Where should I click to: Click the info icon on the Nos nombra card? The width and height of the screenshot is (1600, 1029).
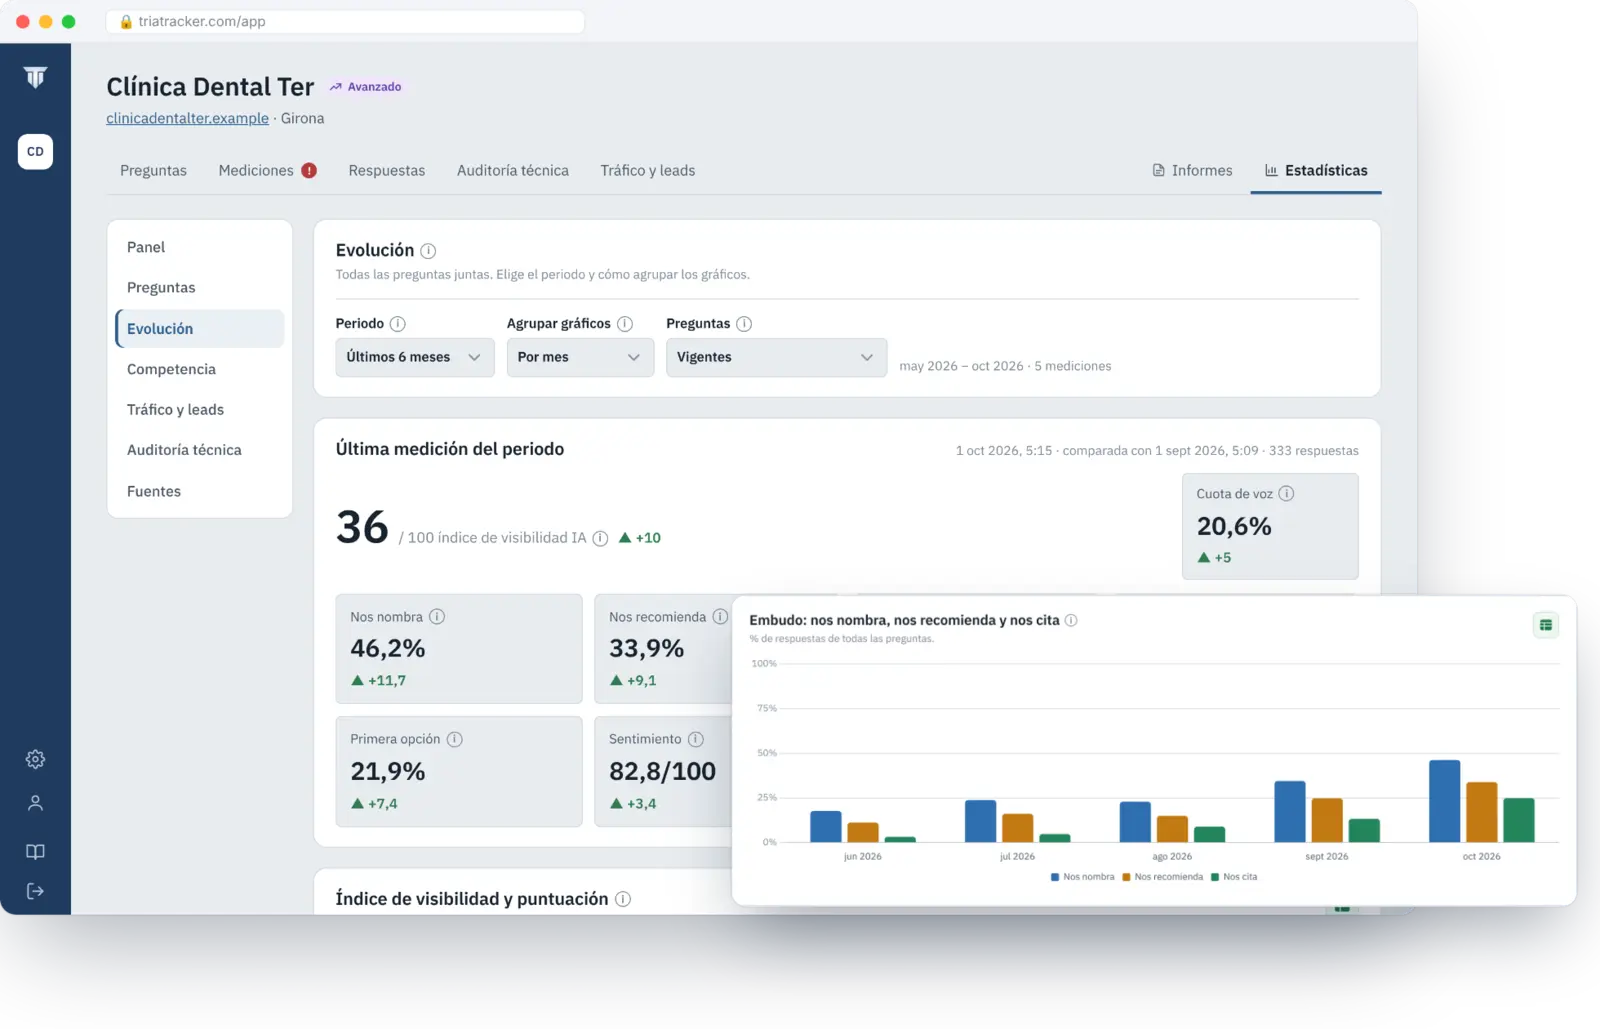click(x=437, y=617)
